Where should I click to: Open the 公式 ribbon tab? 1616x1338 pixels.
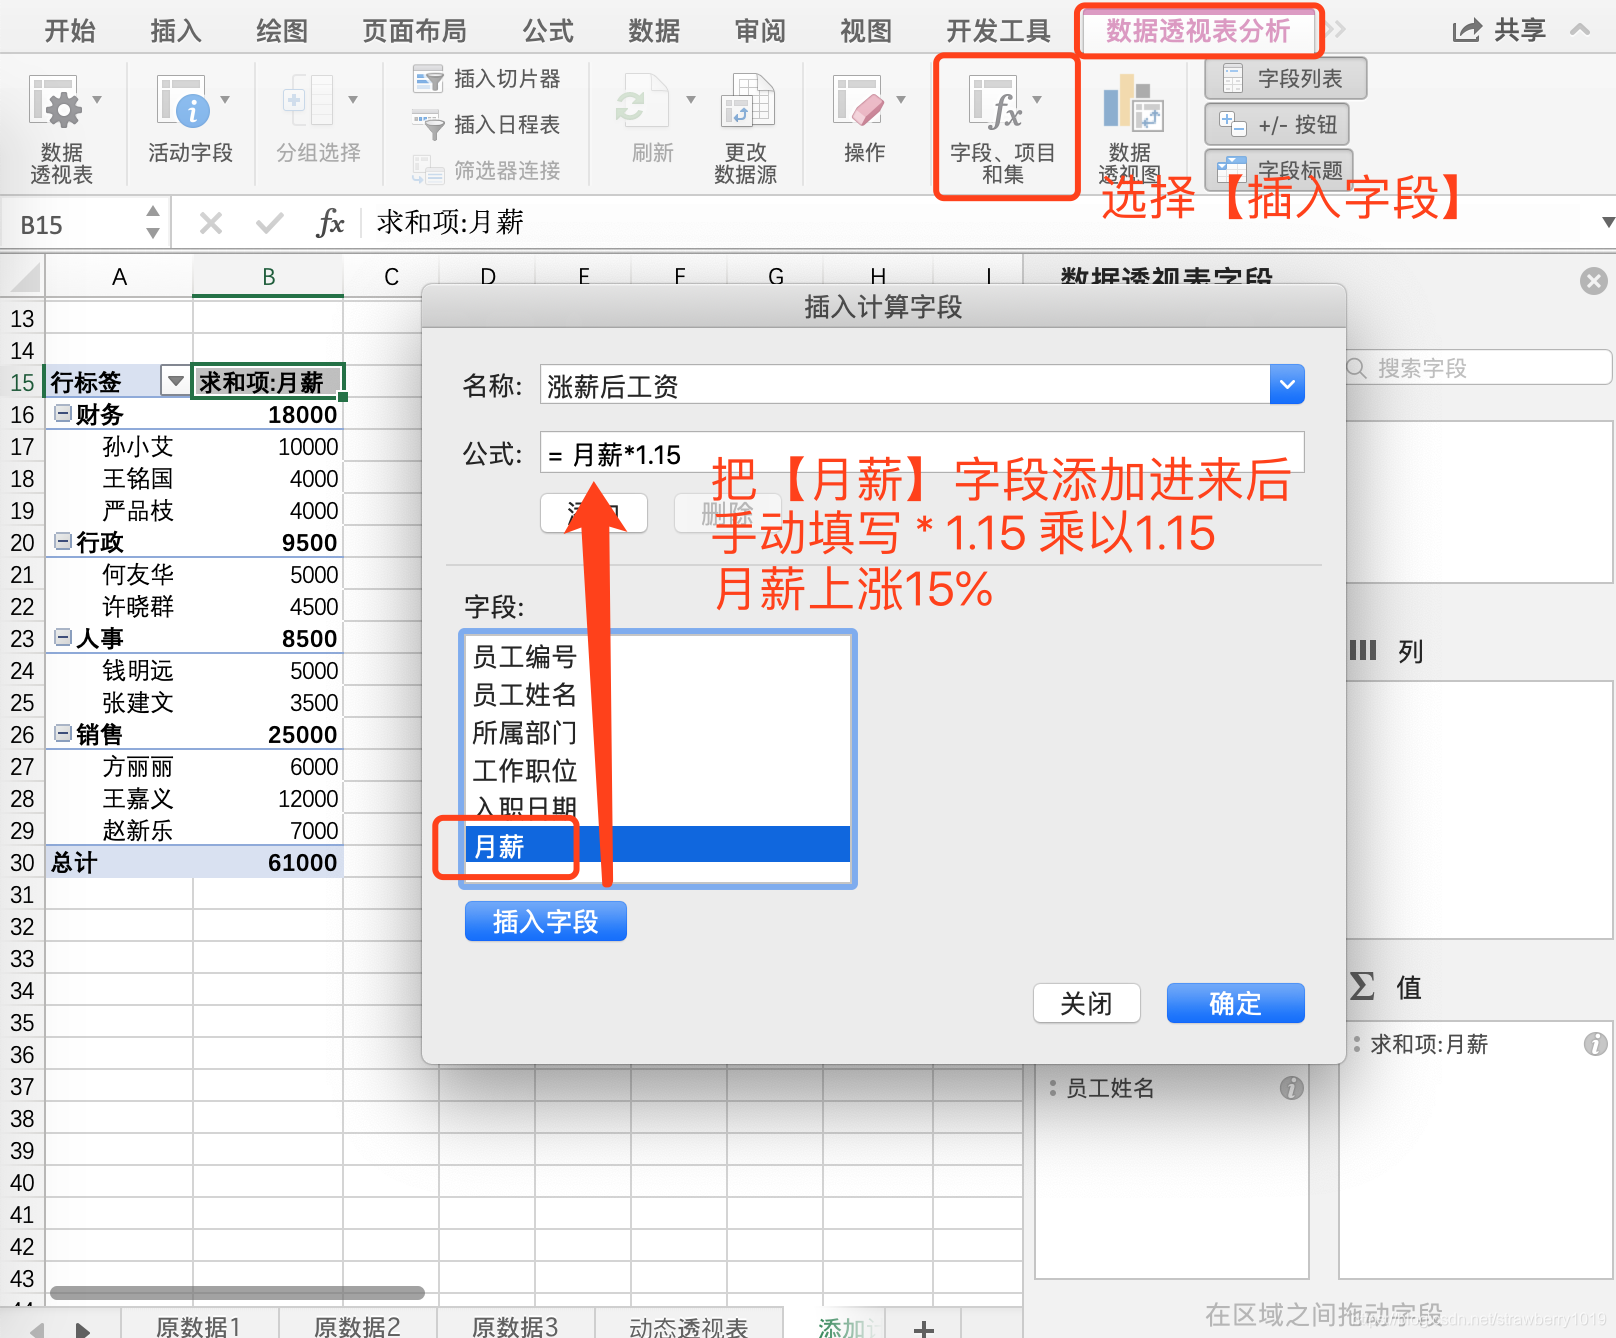coord(548,31)
